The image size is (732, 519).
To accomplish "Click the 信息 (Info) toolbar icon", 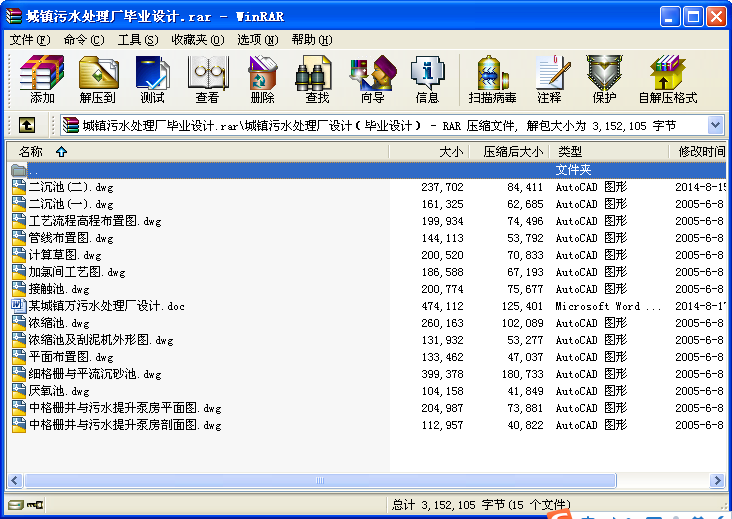I will tap(427, 79).
